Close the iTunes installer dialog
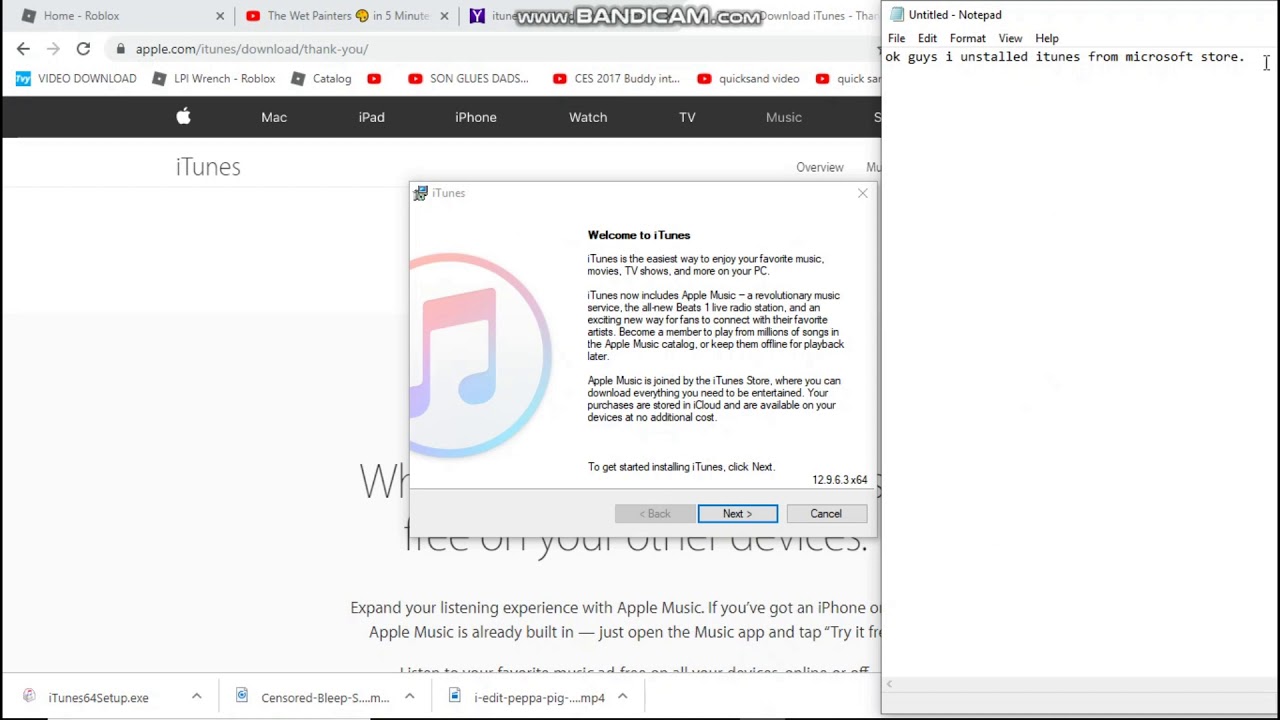 click(862, 193)
